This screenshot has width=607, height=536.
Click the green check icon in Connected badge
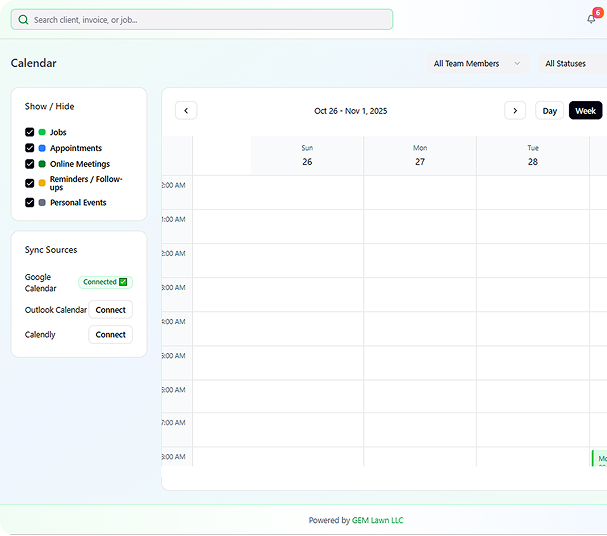tap(123, 282)
